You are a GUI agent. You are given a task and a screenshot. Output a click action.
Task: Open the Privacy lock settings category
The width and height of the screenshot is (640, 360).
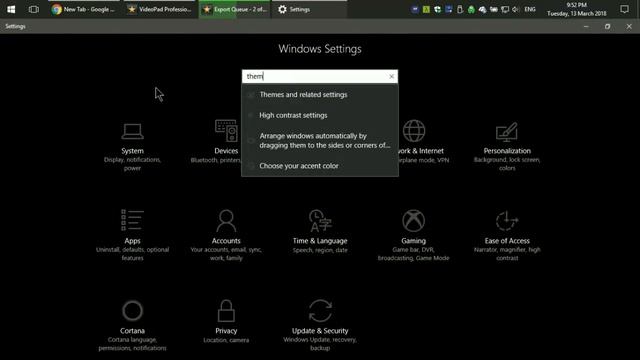226,322
